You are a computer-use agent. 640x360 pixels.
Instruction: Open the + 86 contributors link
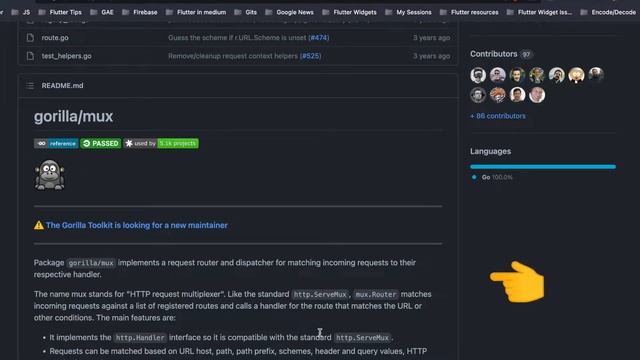click(x=498, y=116)
